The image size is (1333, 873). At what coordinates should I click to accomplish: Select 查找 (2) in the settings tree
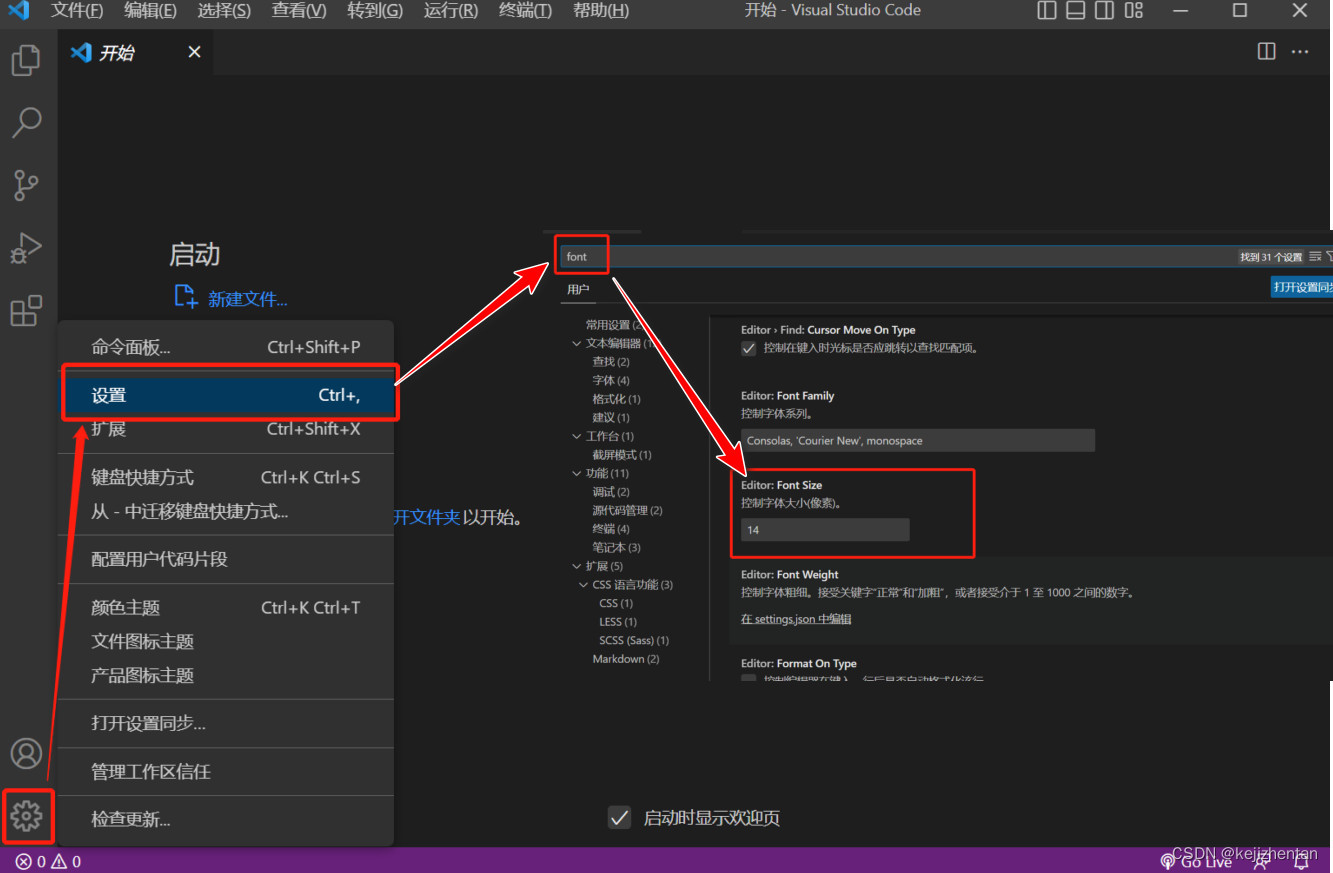click(611, 361)
